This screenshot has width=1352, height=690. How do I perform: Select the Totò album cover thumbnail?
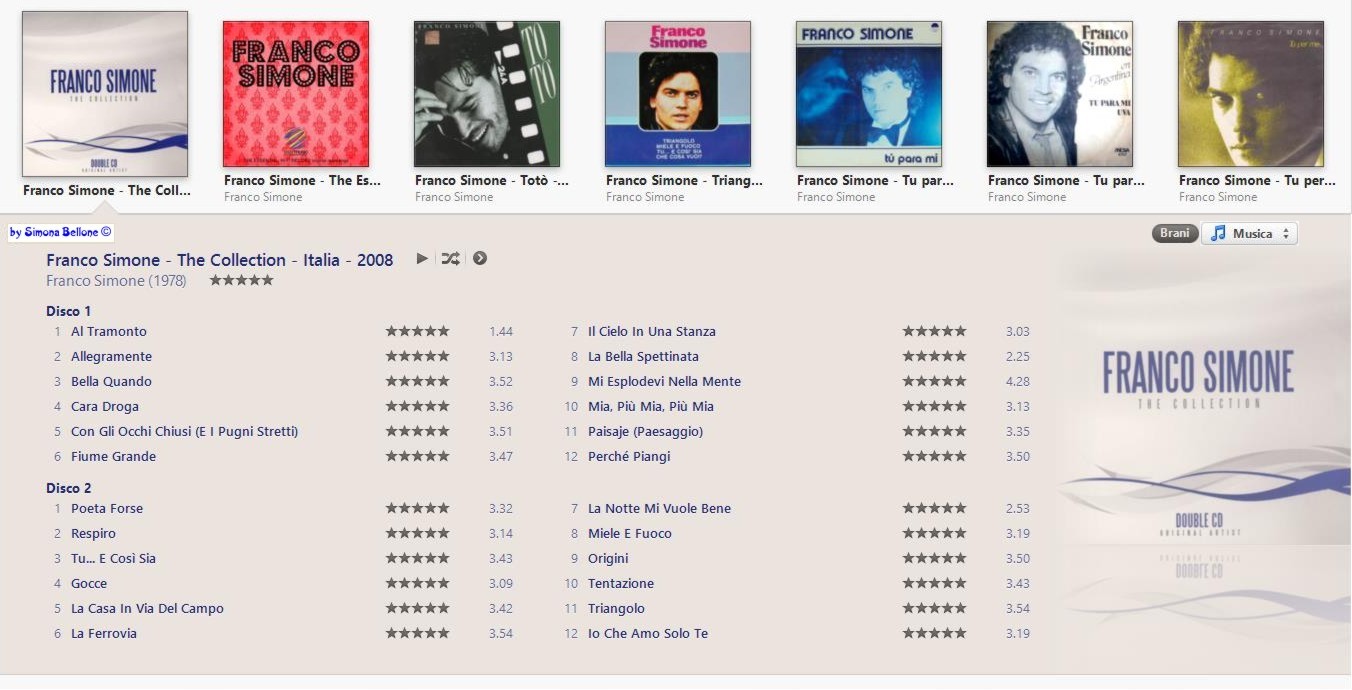(x=487, y=94)
